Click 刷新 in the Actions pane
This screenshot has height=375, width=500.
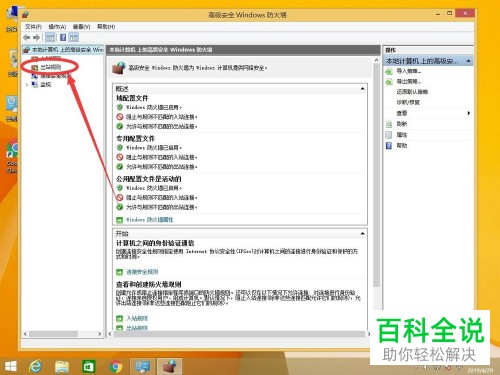402,124
